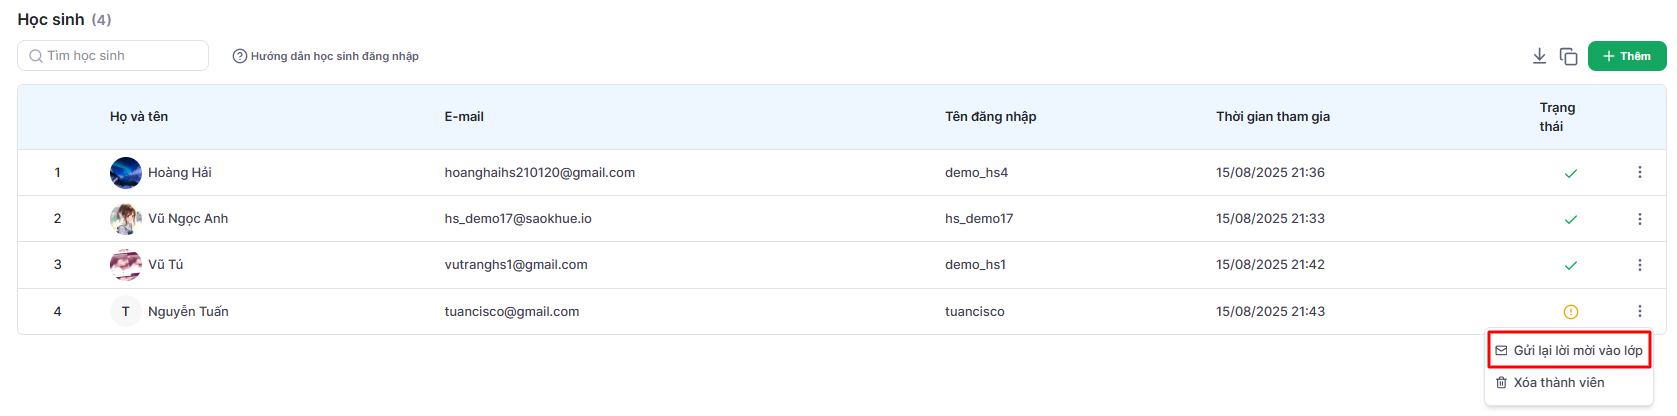The width and height of the screenshot is (1677, 416).
Task: Open three-dot menu for Vũ Tú
Action: point(1639,265)
